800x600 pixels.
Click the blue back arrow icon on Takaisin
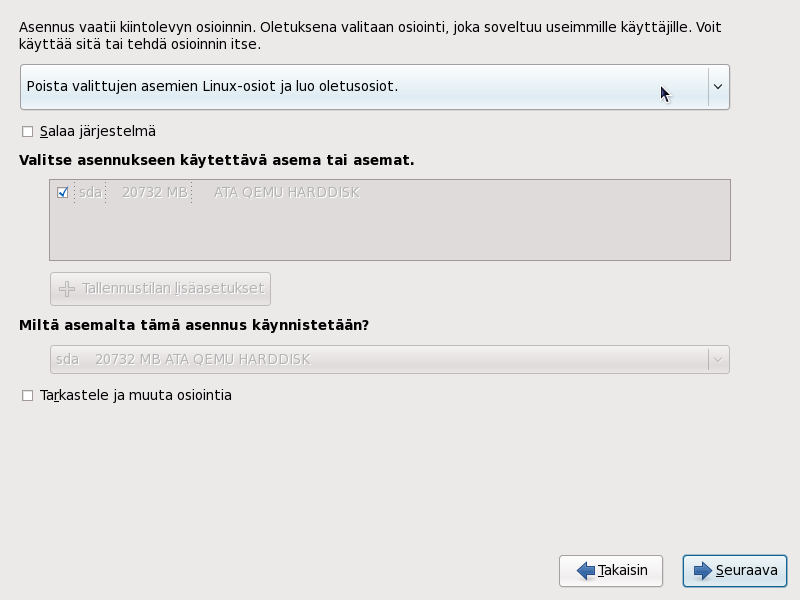(586, 571)
